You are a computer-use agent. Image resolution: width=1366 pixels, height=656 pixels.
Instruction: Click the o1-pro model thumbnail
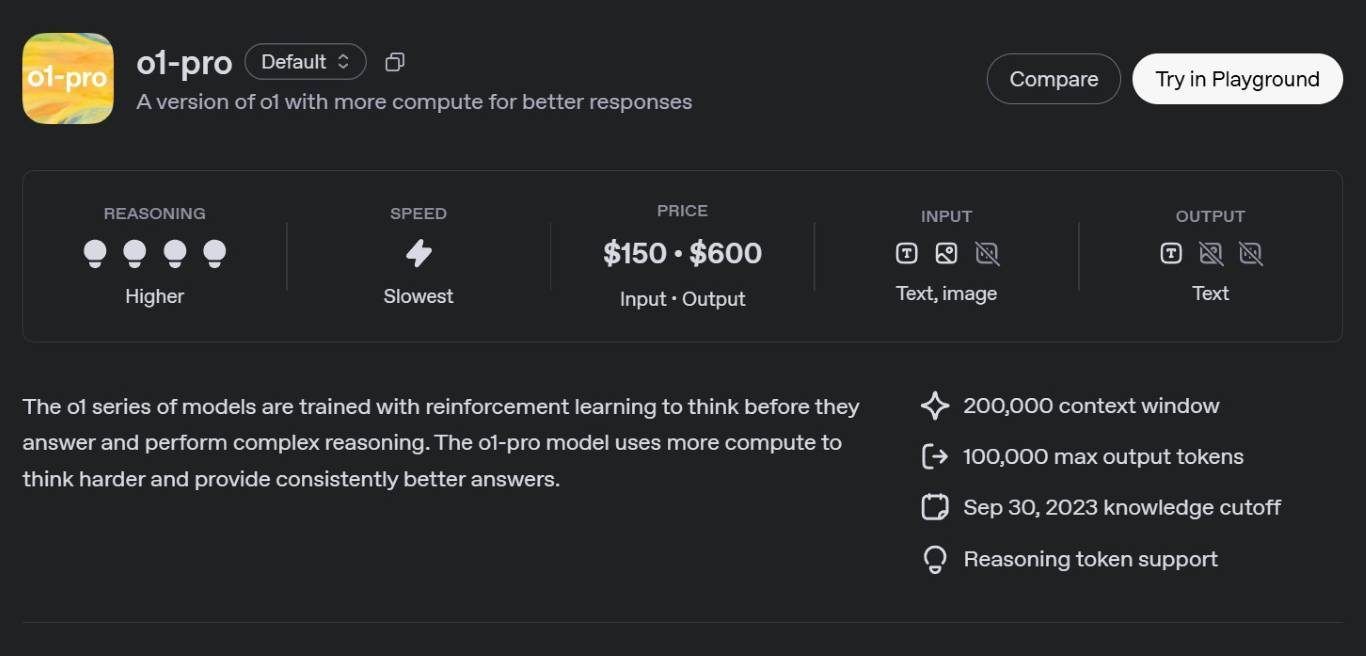67,78
